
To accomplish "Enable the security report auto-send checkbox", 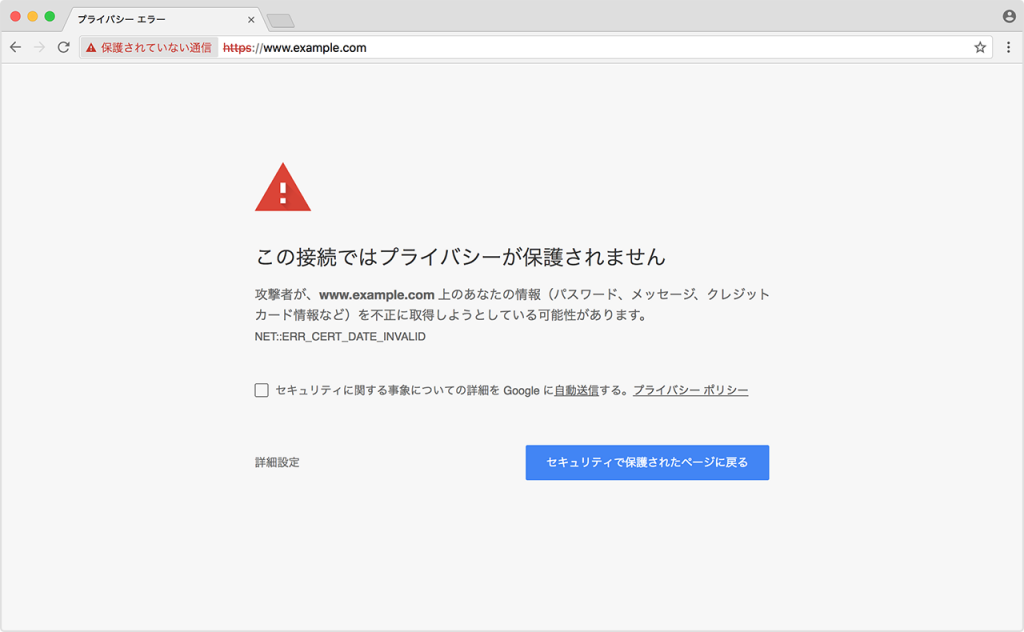I will point(262,389).
